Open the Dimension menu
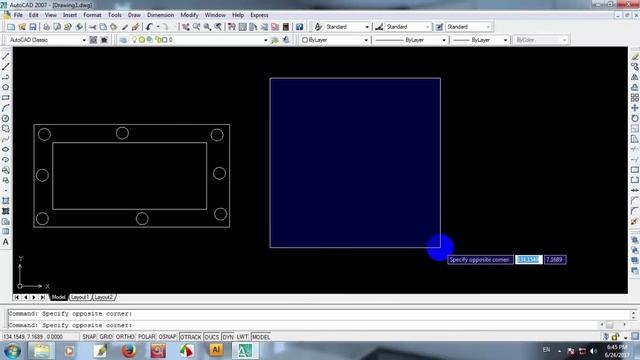640x360 pixels. (160, 15)
